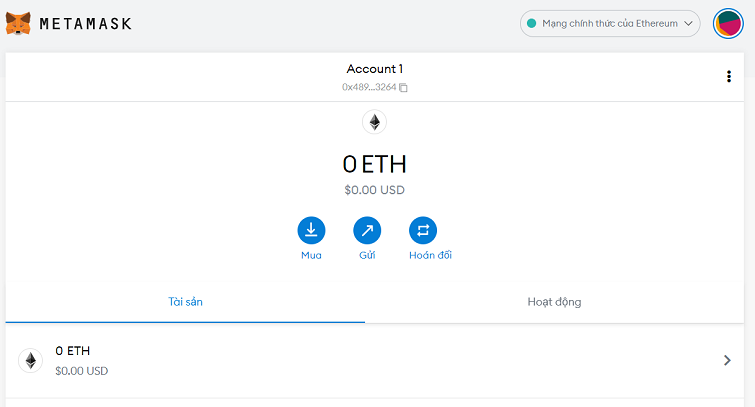Expand the 0 ETH asset row chevron
The width and height of the screenshot is (755, 407).
tap(727, 360)
